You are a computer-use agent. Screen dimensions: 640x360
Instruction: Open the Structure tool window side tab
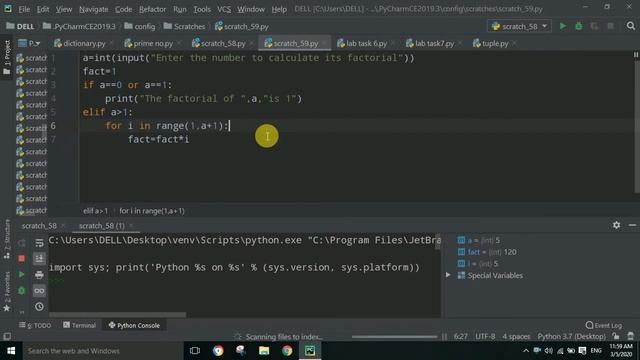click(7, 239)
